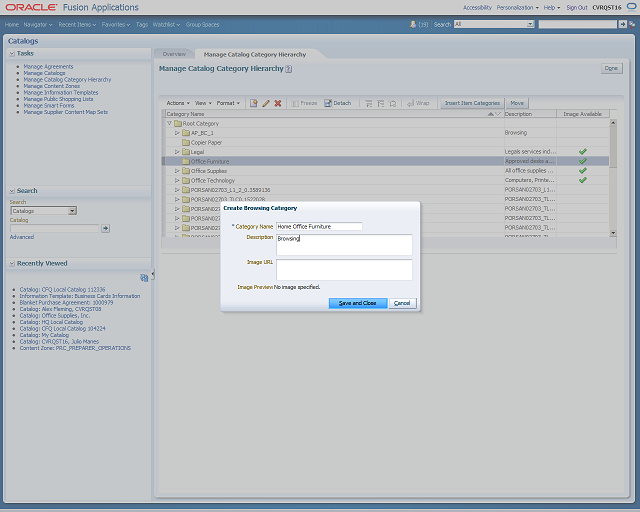Open Catalog: My Catalog recent link
Screen dimensions: 640x512
coord(44,335)
